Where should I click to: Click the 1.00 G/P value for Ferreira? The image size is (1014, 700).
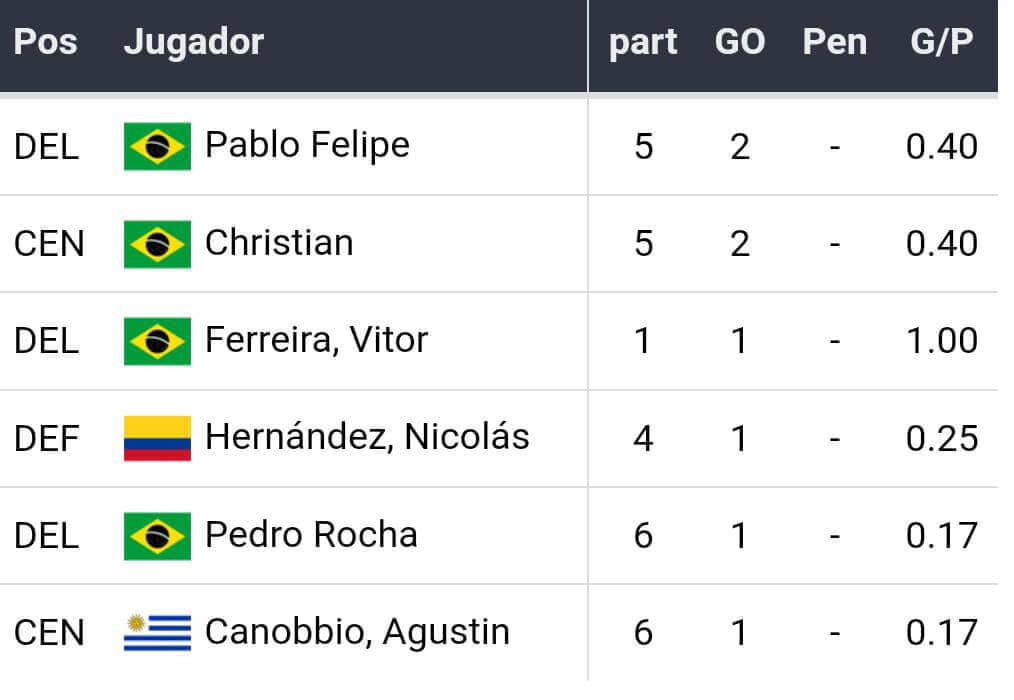pyautogui.click(x=941, y=341)
